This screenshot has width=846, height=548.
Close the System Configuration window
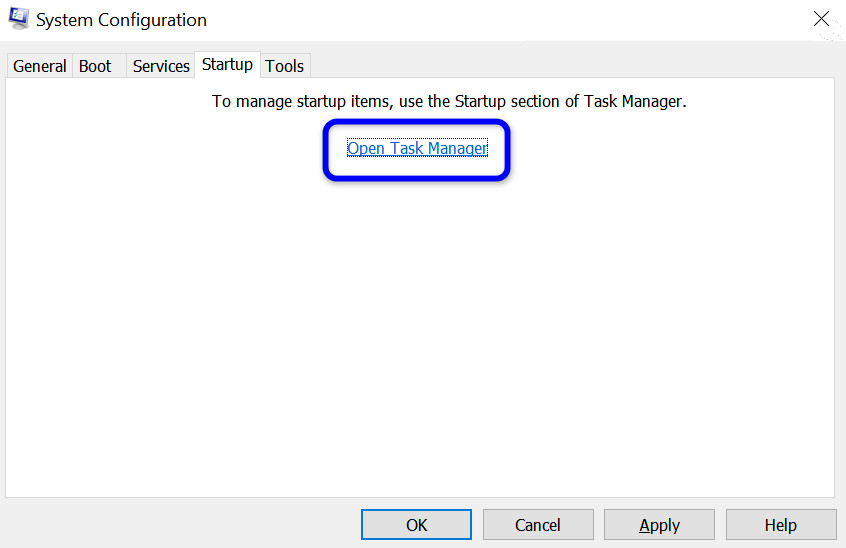click(821, 19)
